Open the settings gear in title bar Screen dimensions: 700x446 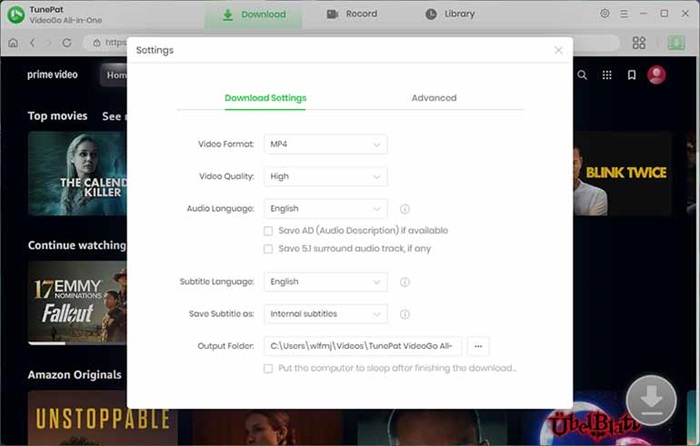(x=604, y=14)
